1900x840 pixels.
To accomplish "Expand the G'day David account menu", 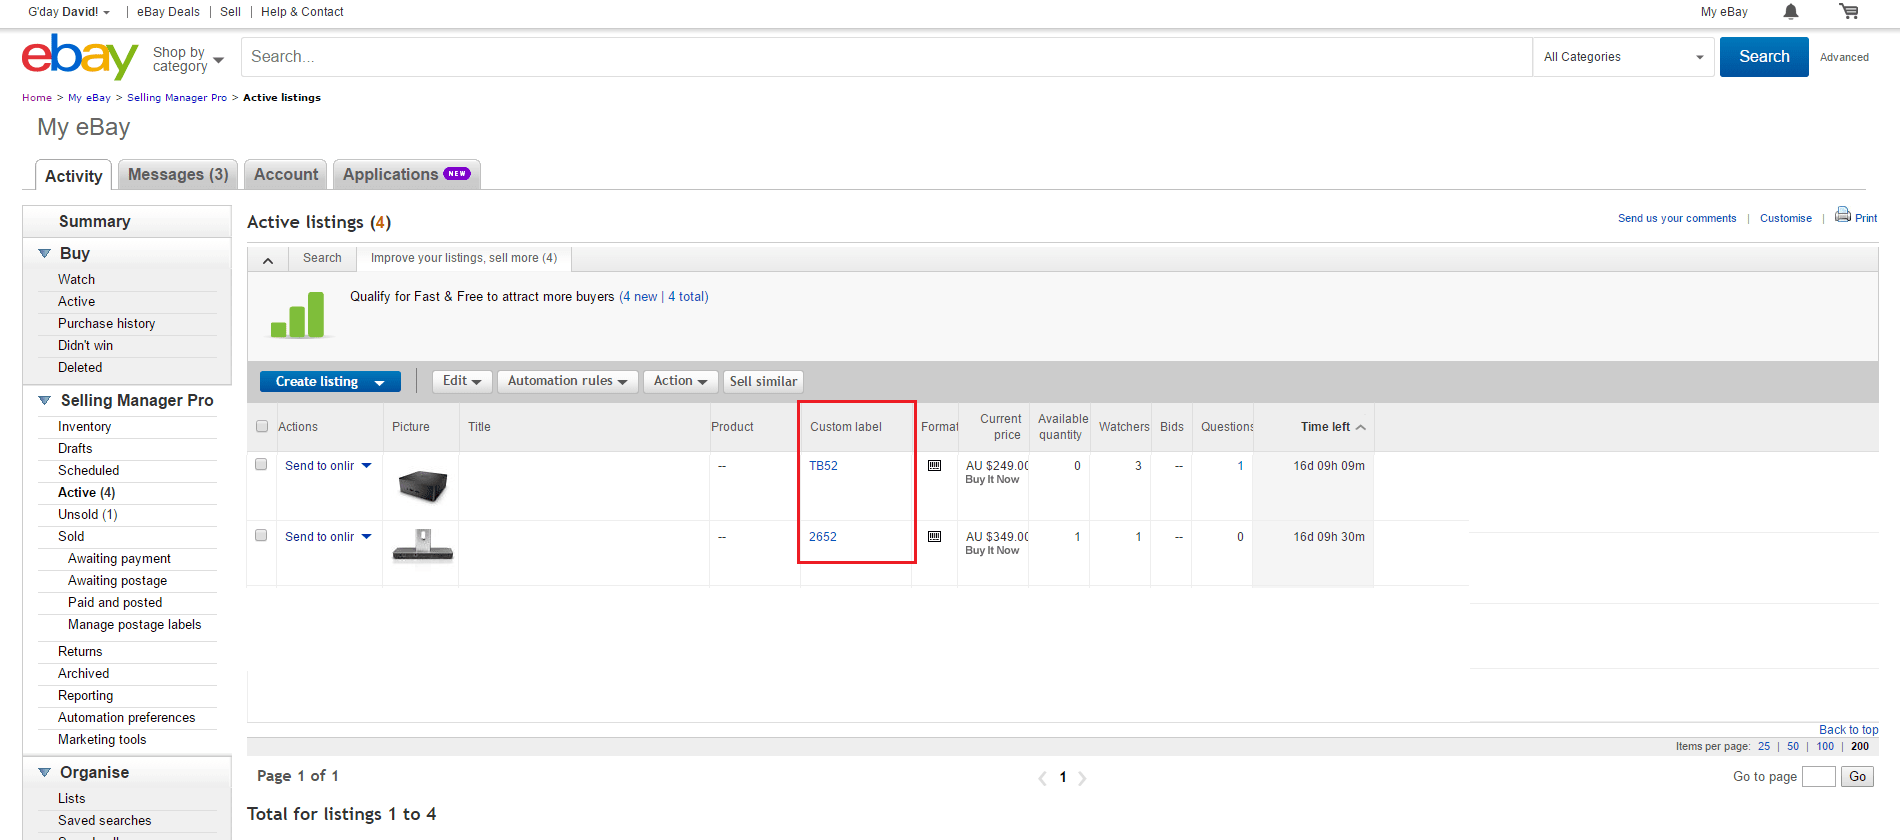I will pos(69,12).
